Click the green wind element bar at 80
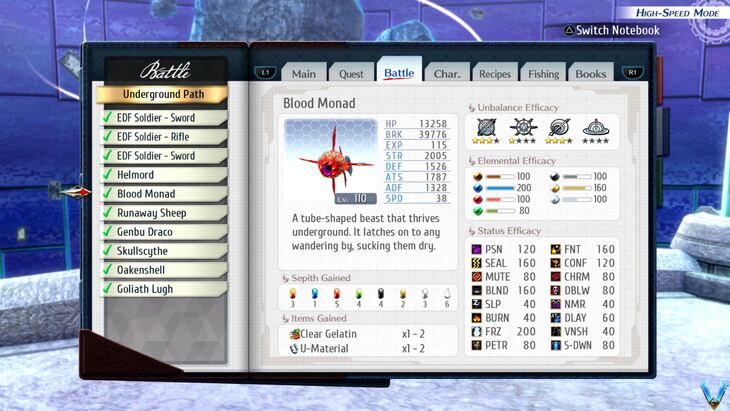The height and width of the screenshot is (411, 730). 500,211
